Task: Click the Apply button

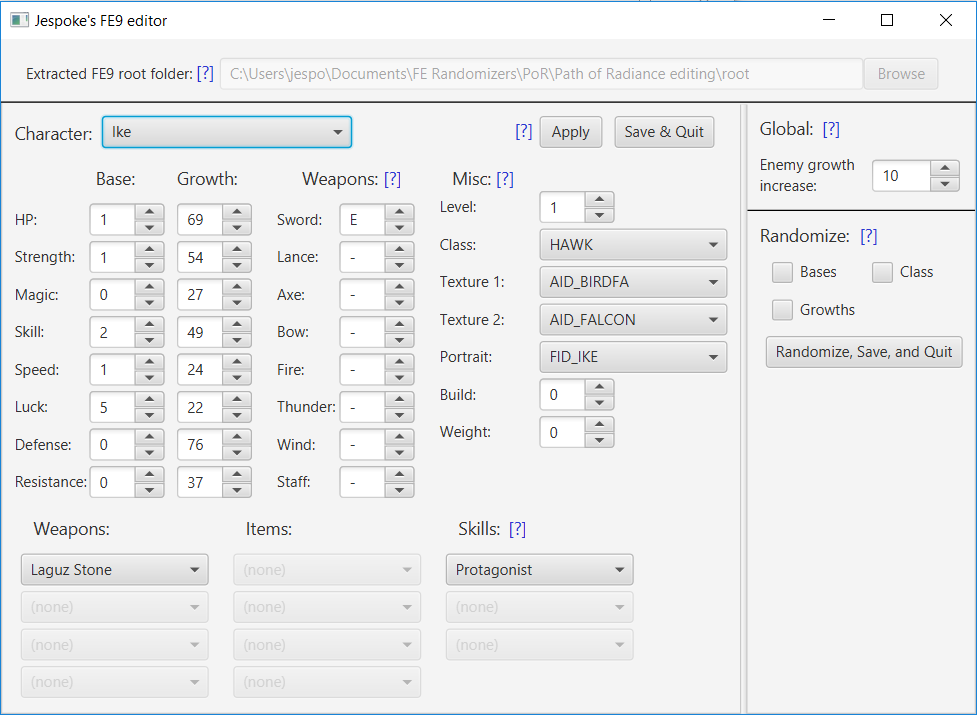Action: click(x=571, y=132)
